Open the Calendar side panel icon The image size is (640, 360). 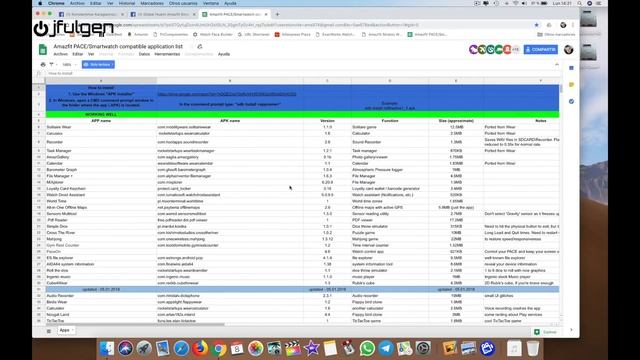click(x=571, y=68)
